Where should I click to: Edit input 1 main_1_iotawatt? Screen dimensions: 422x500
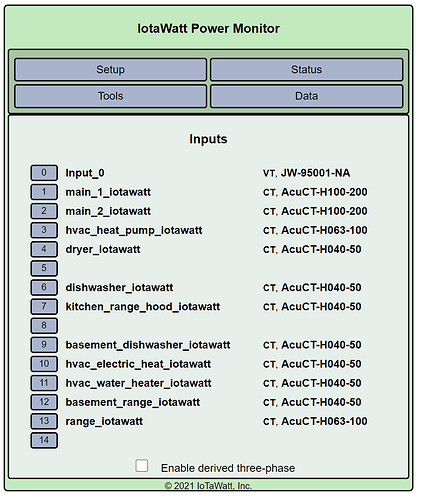pyautogui.click(x=44, y=192)
